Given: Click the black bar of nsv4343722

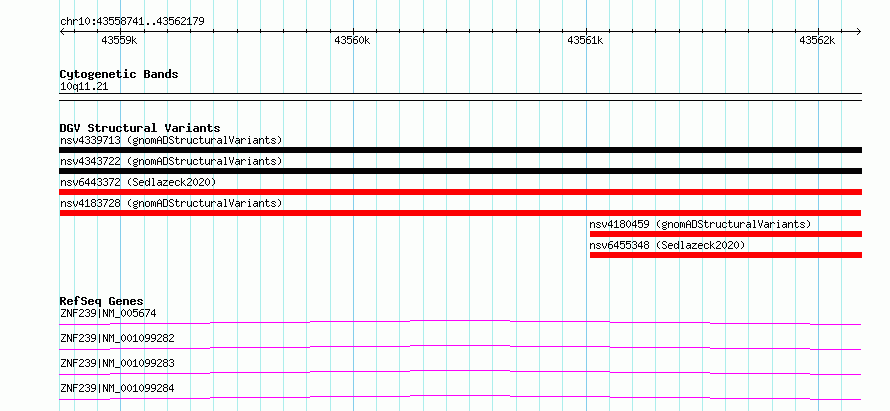Looking at the screenshot, I should (x=460, y=171).
